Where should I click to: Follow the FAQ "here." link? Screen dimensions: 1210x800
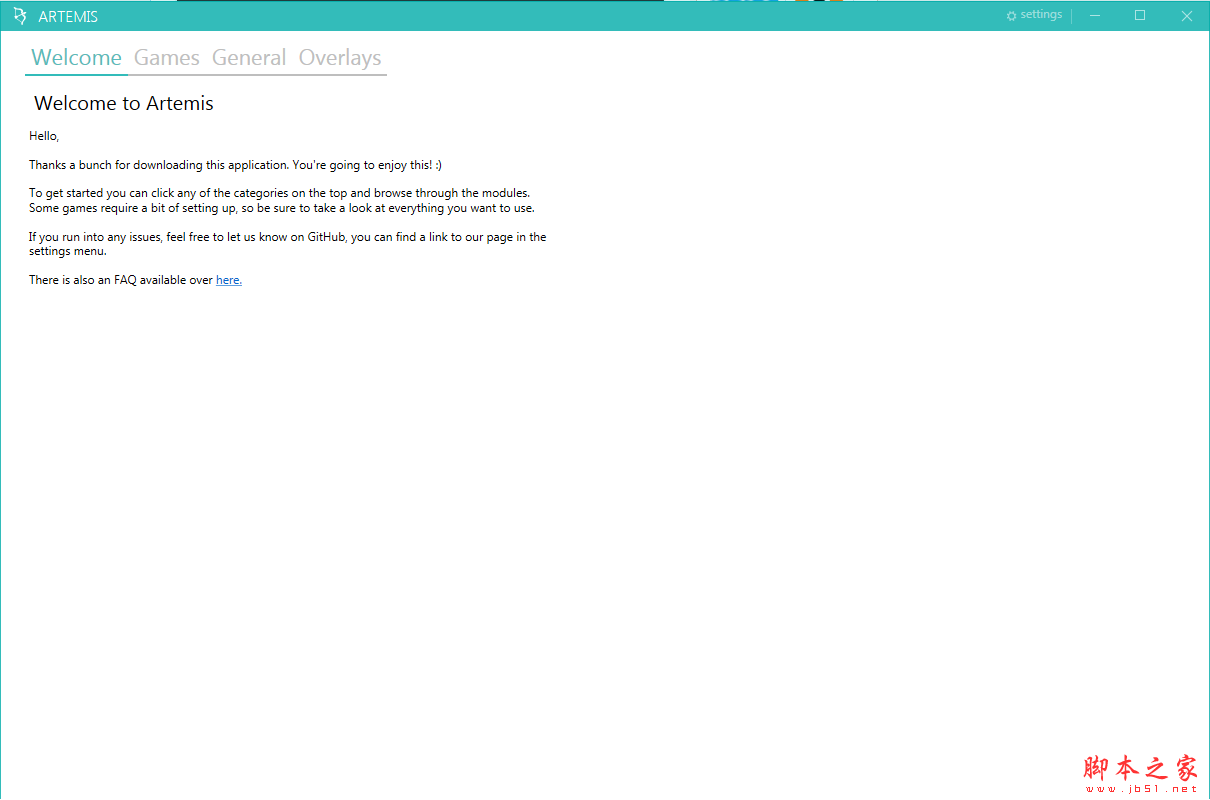(229, 280)
